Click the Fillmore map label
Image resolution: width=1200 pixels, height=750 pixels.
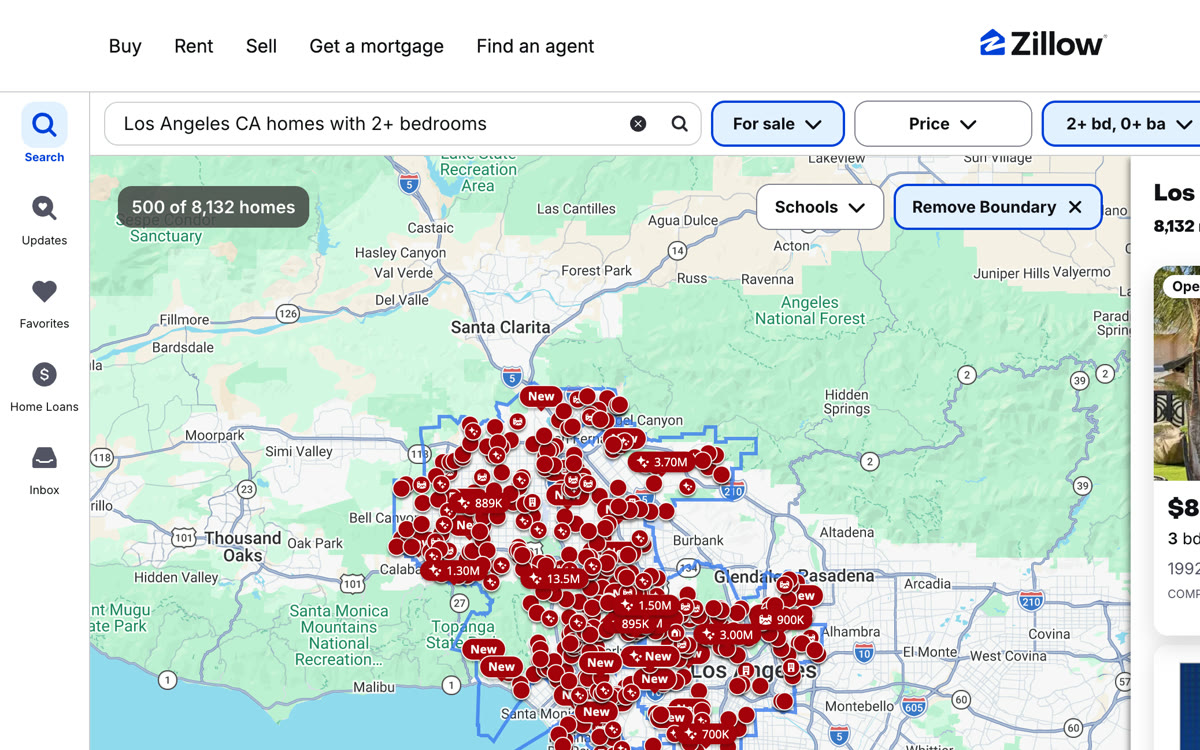coord(184,320)
